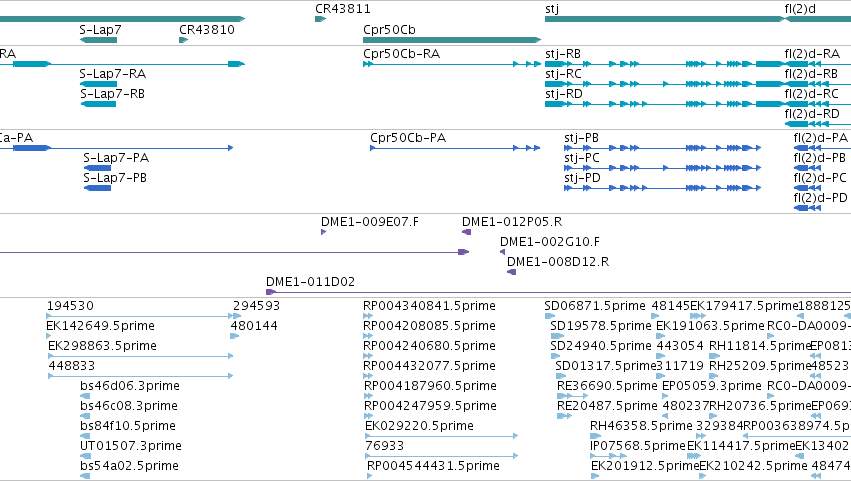Viewport: 851px width, 481px height.
Task: Click the 194530 EST label
Action: pos(70,306)
